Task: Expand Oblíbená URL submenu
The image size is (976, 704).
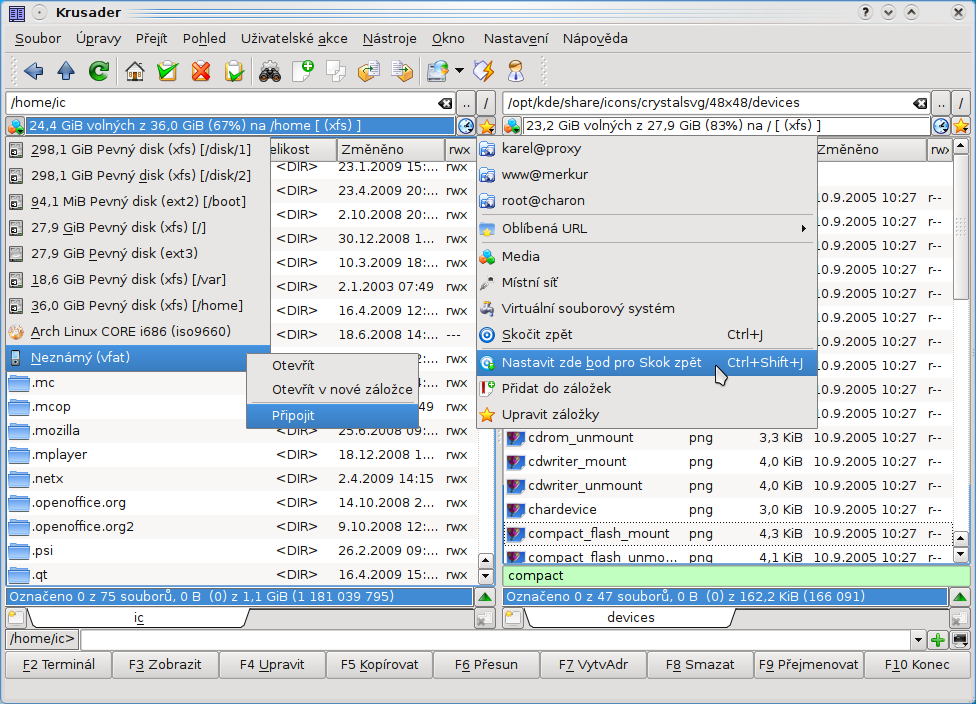Action: point(647,229)
